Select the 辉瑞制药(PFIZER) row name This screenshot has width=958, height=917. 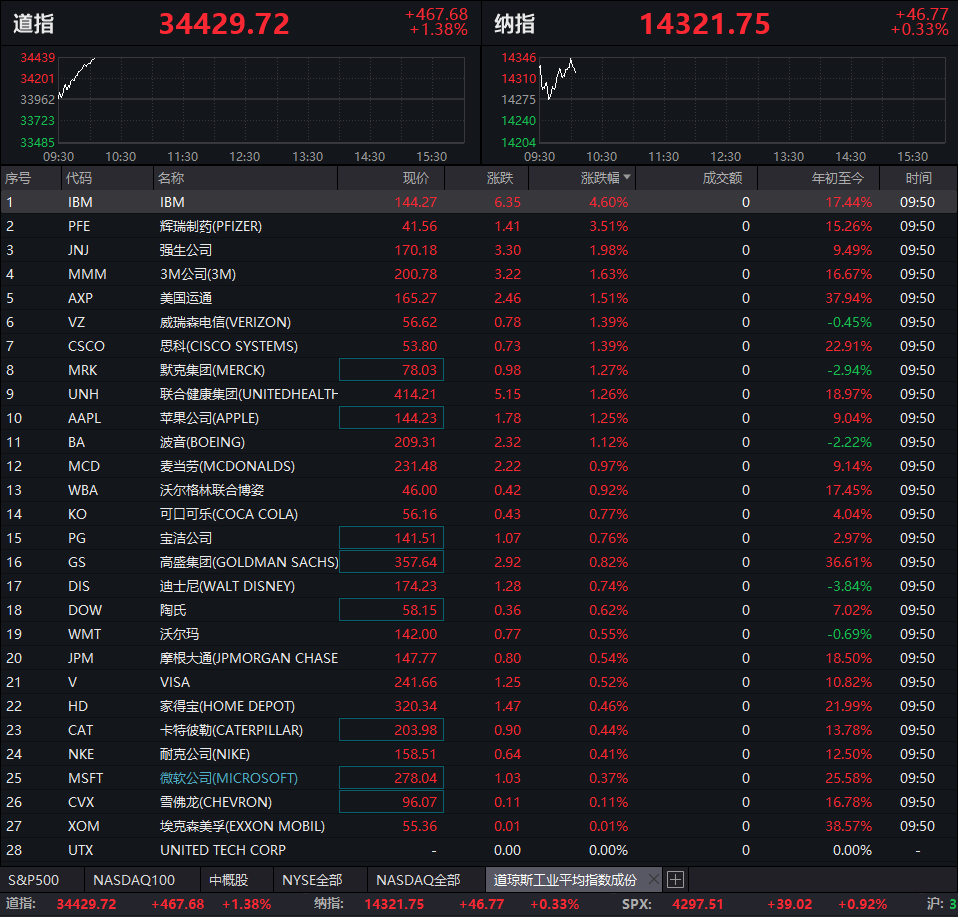point(211,226)
